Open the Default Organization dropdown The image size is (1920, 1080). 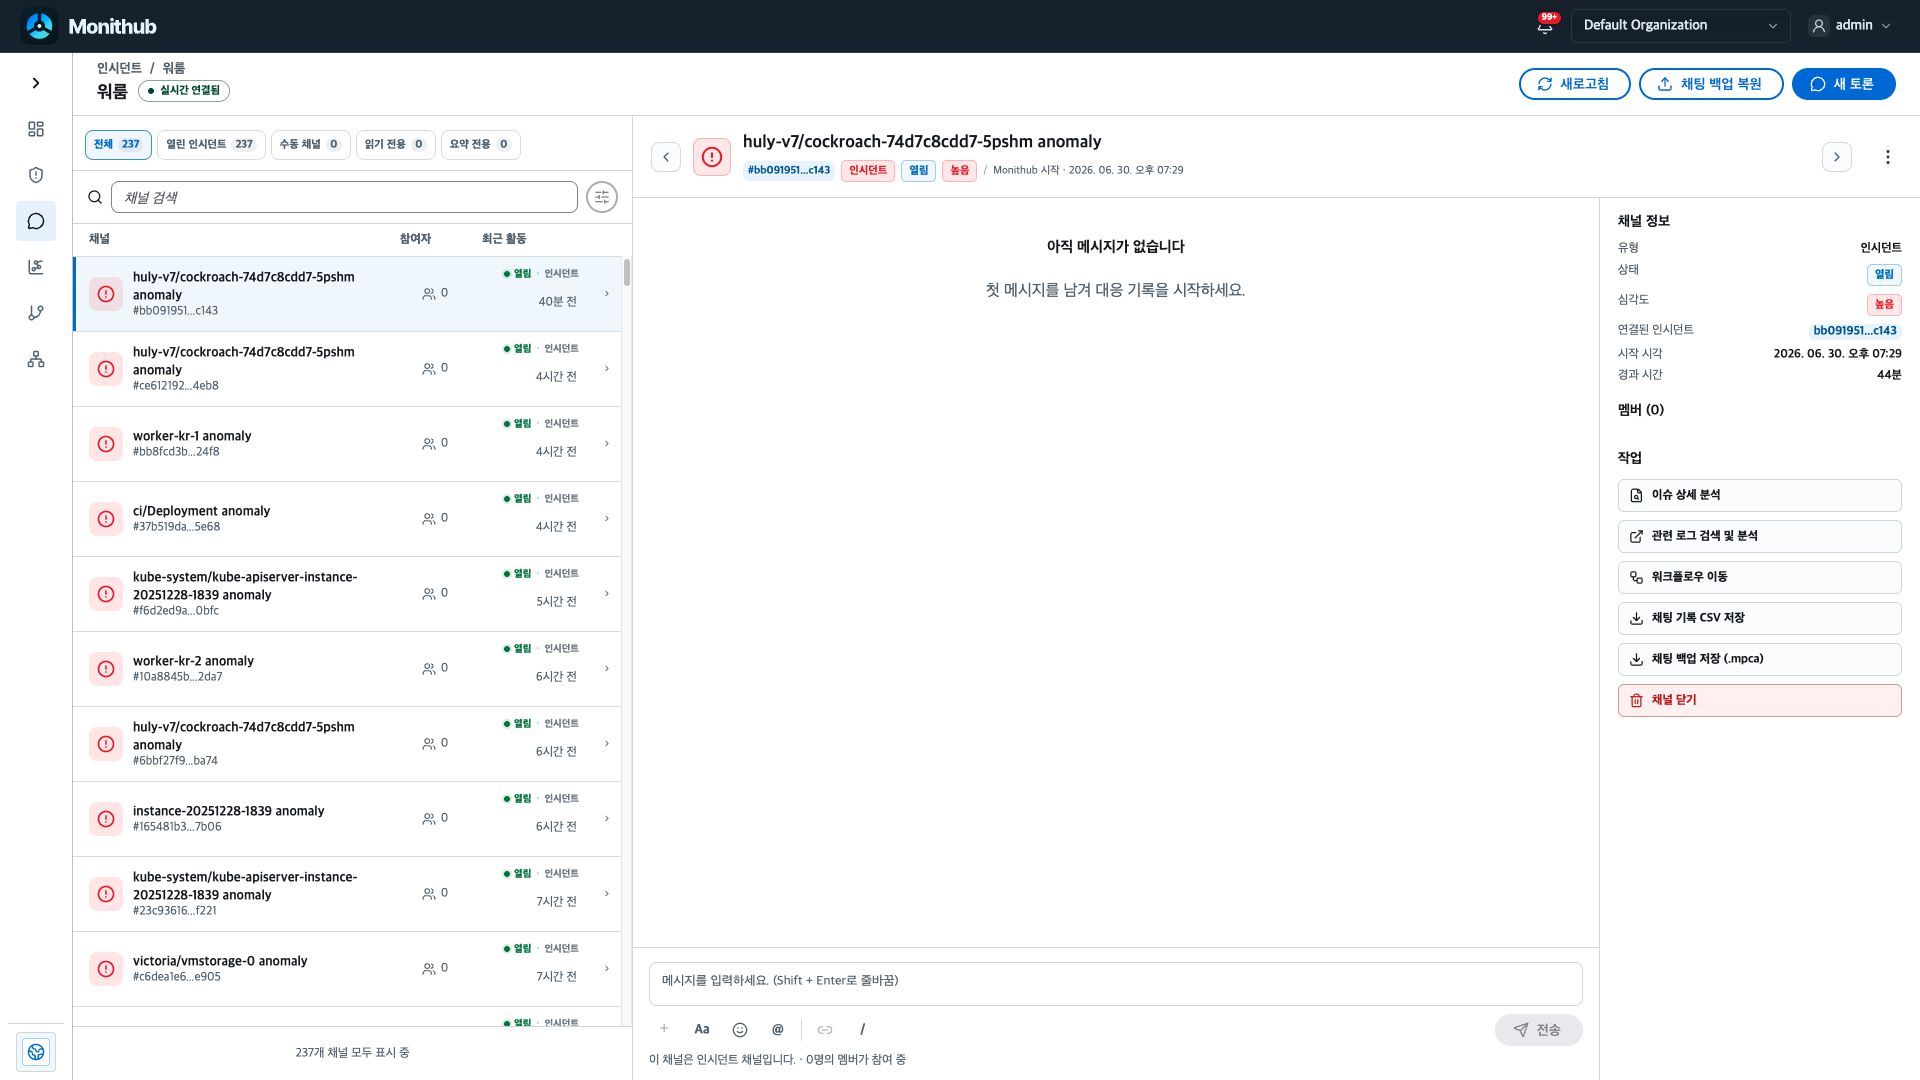(x=1680, y=26)
